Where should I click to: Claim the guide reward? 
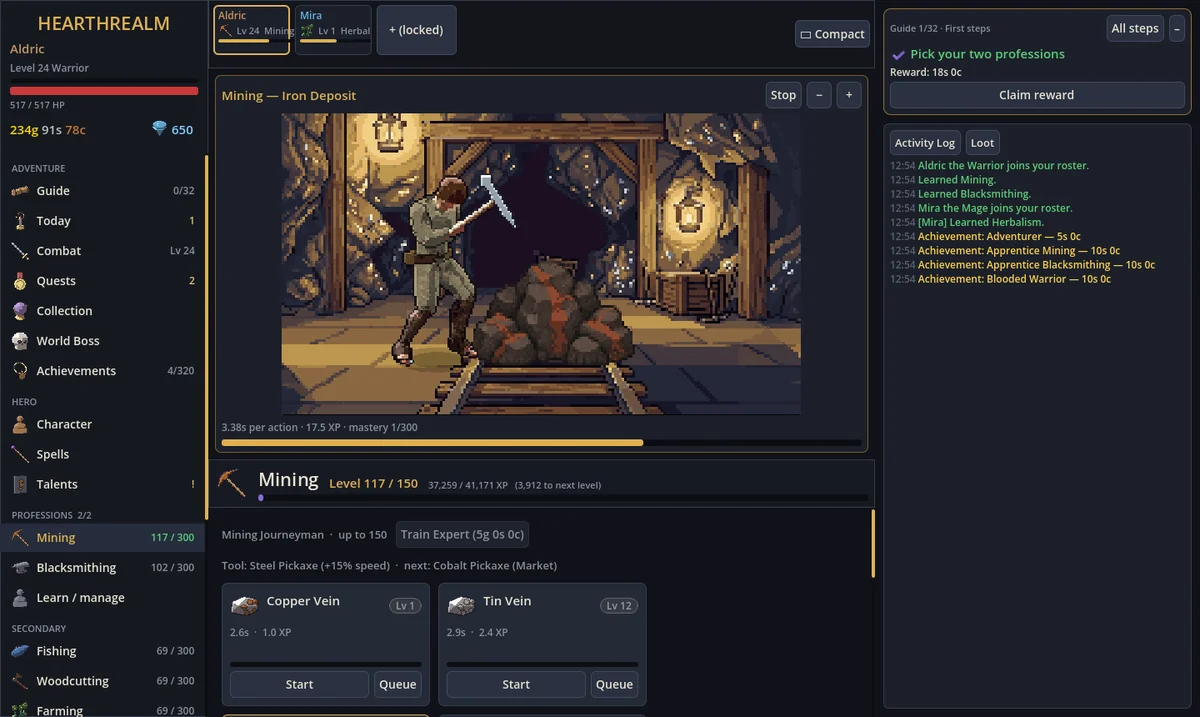(x=1036, y=95)
